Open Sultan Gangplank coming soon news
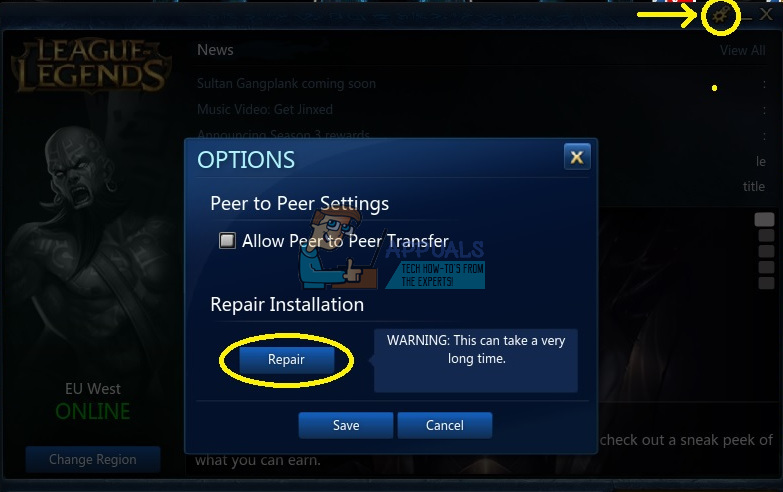Viewport: 783px width, 492px height. point(286,83)
